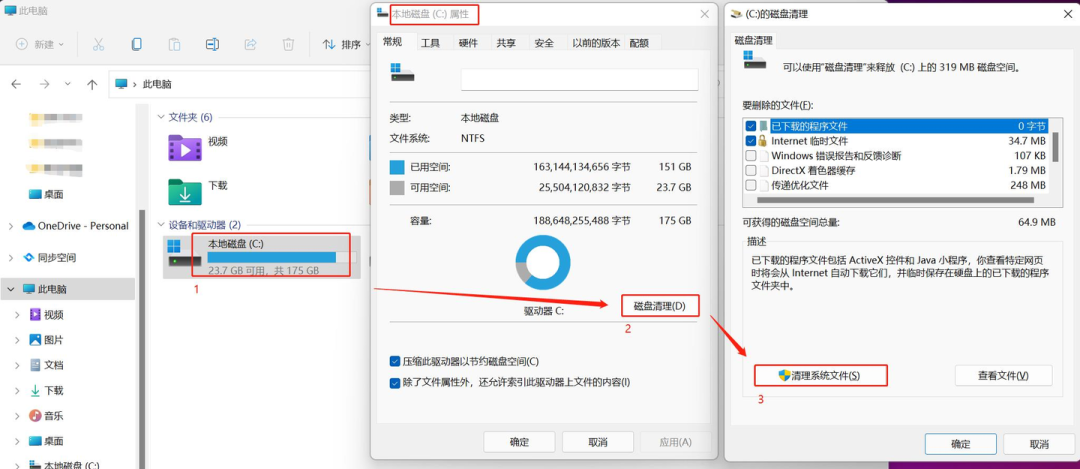
Task: Collapse the 文件夹 (6) group
Action: [162, 117]
